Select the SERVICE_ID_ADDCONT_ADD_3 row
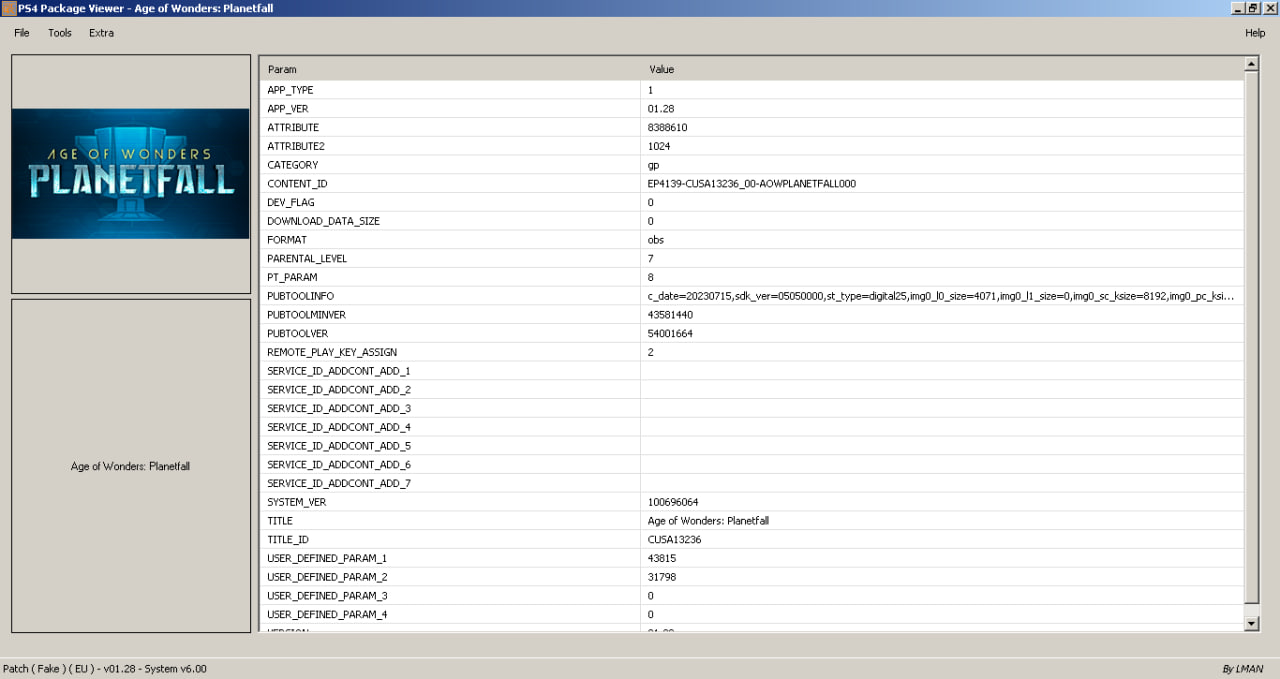Screen dimensions: 1280x679 [x=752, y=409]
